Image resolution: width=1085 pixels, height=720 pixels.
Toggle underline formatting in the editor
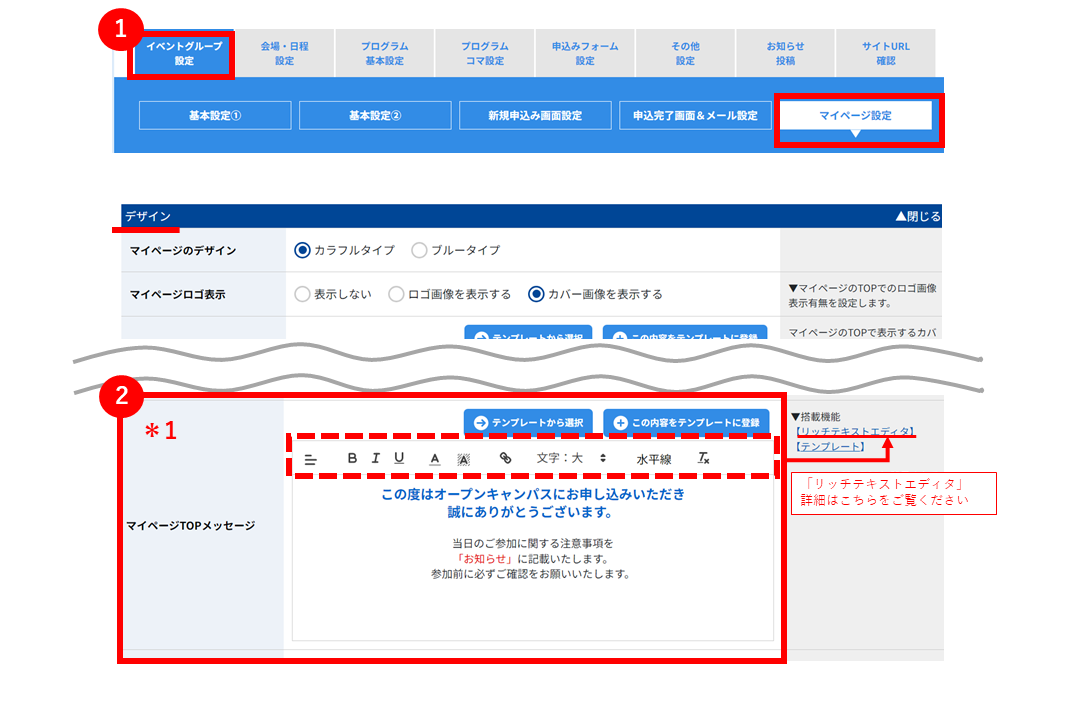coord(399,458)
